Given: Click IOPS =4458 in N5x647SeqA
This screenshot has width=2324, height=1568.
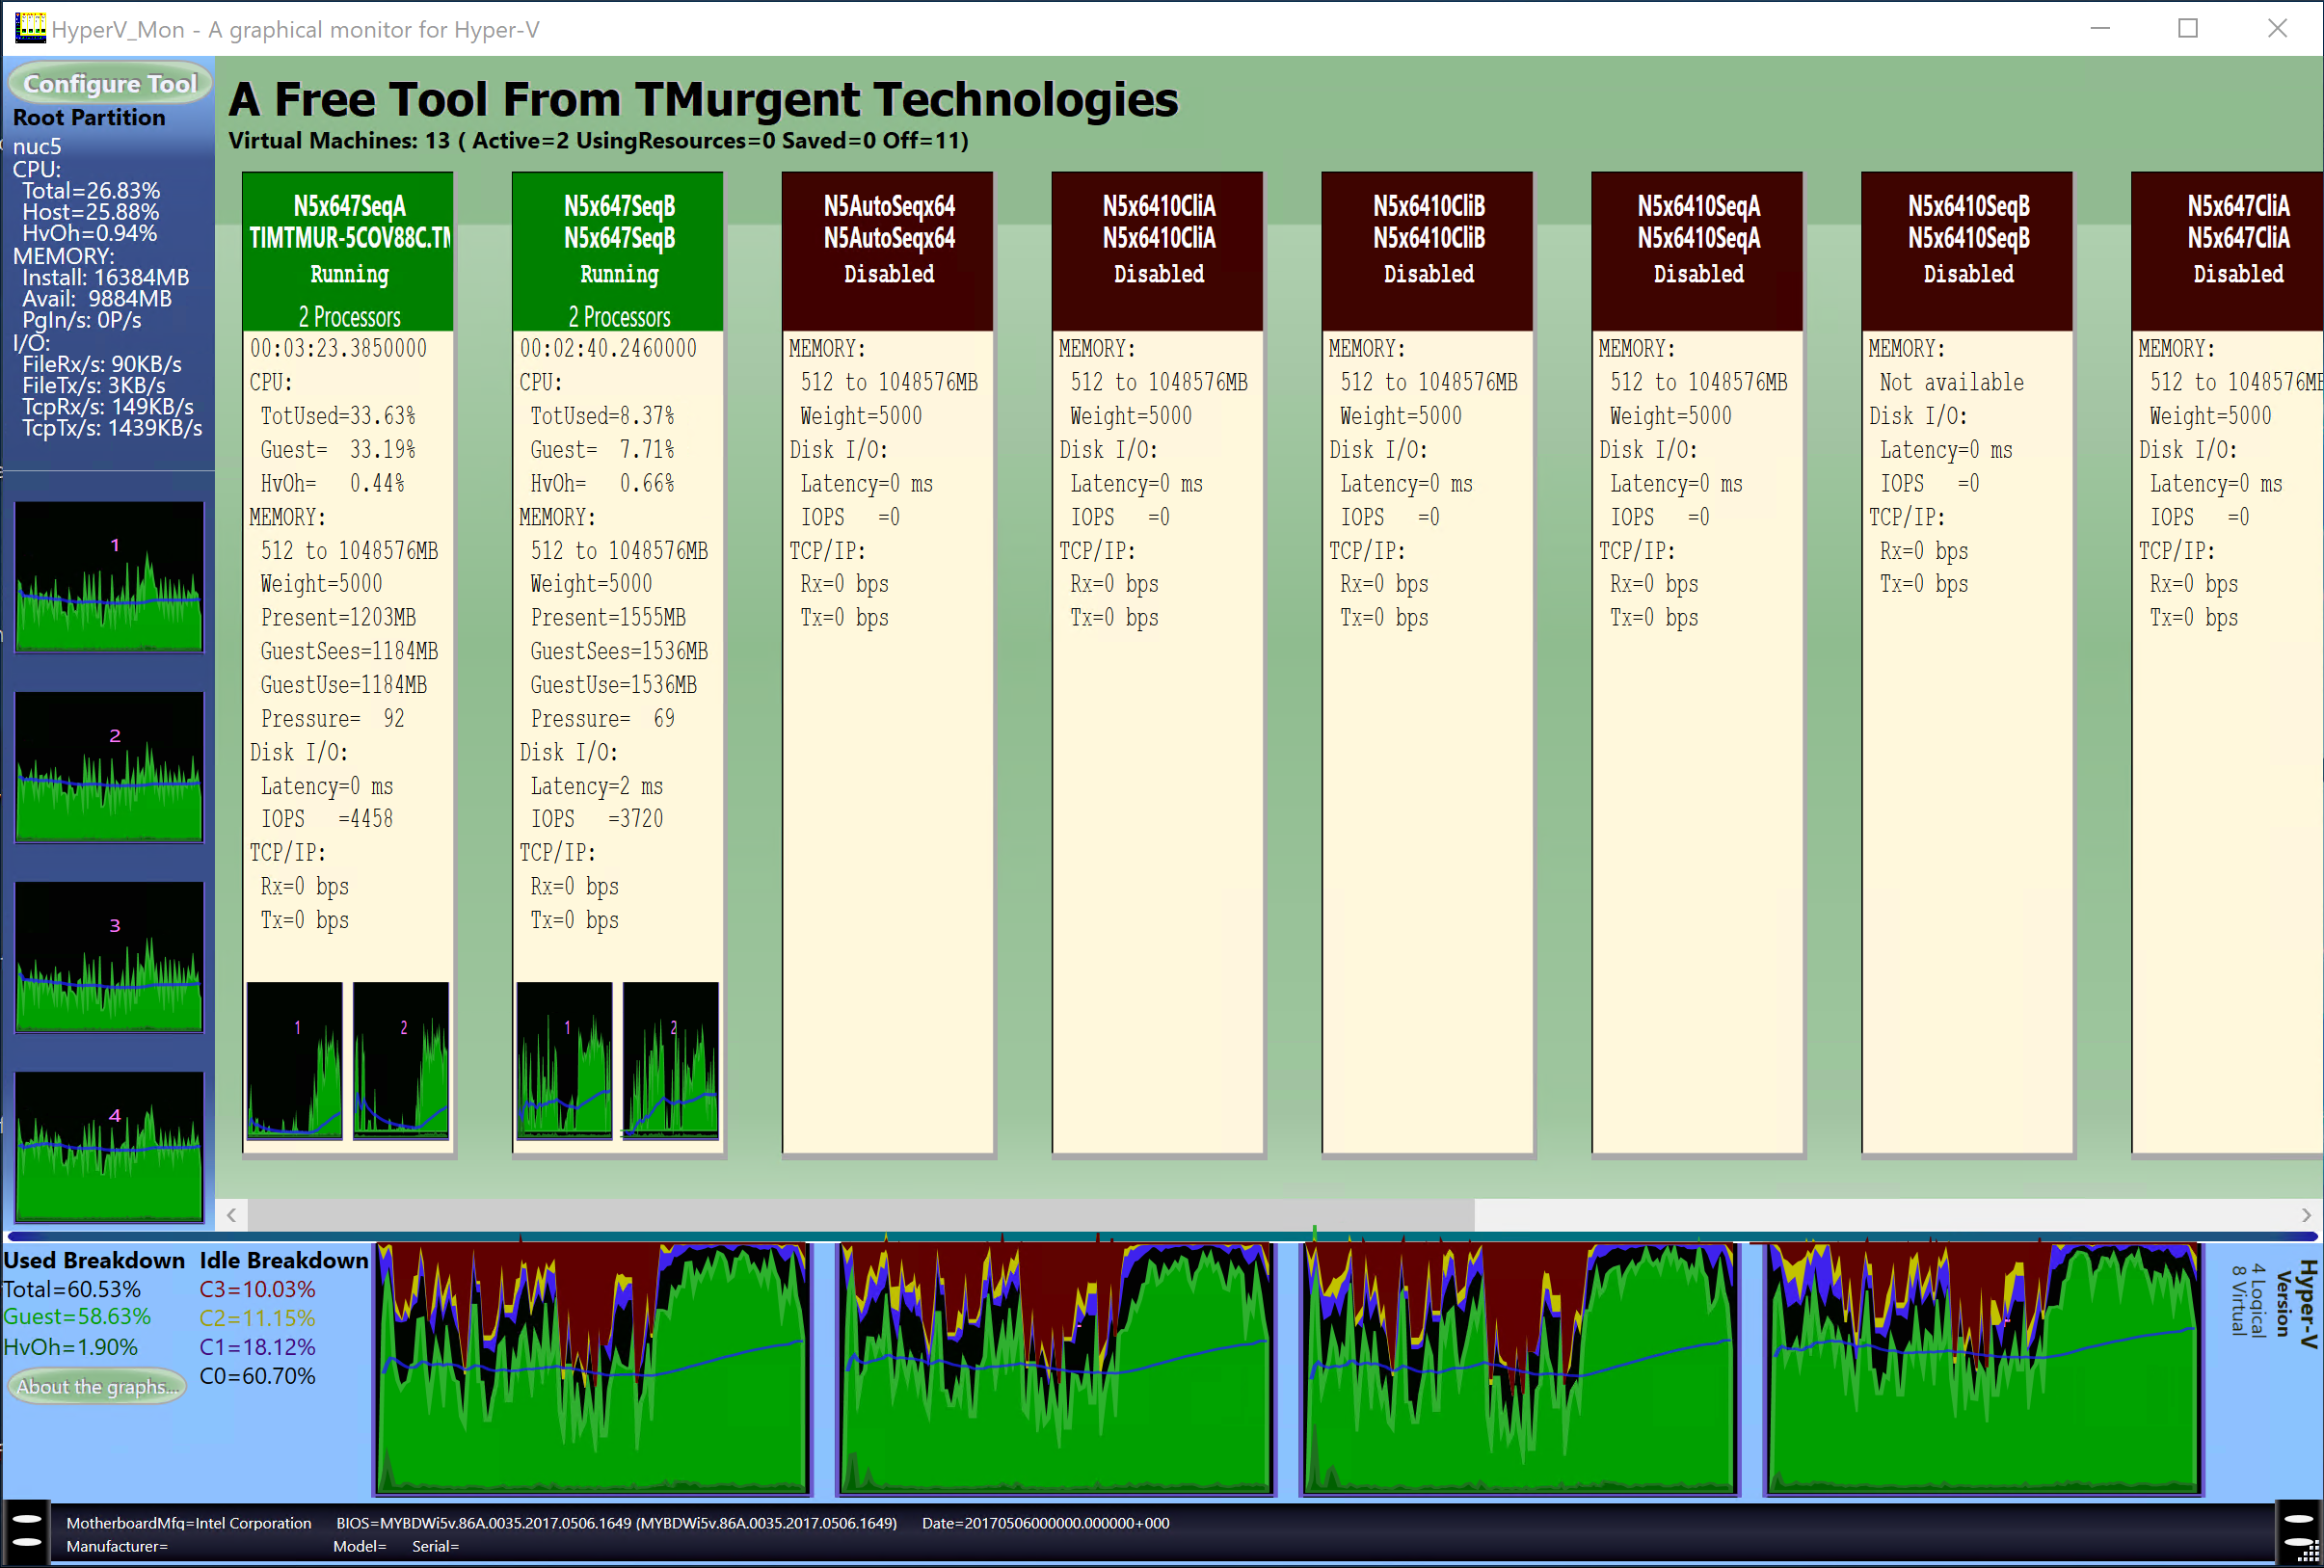Looking at the screenshot, I should [327, 819].
